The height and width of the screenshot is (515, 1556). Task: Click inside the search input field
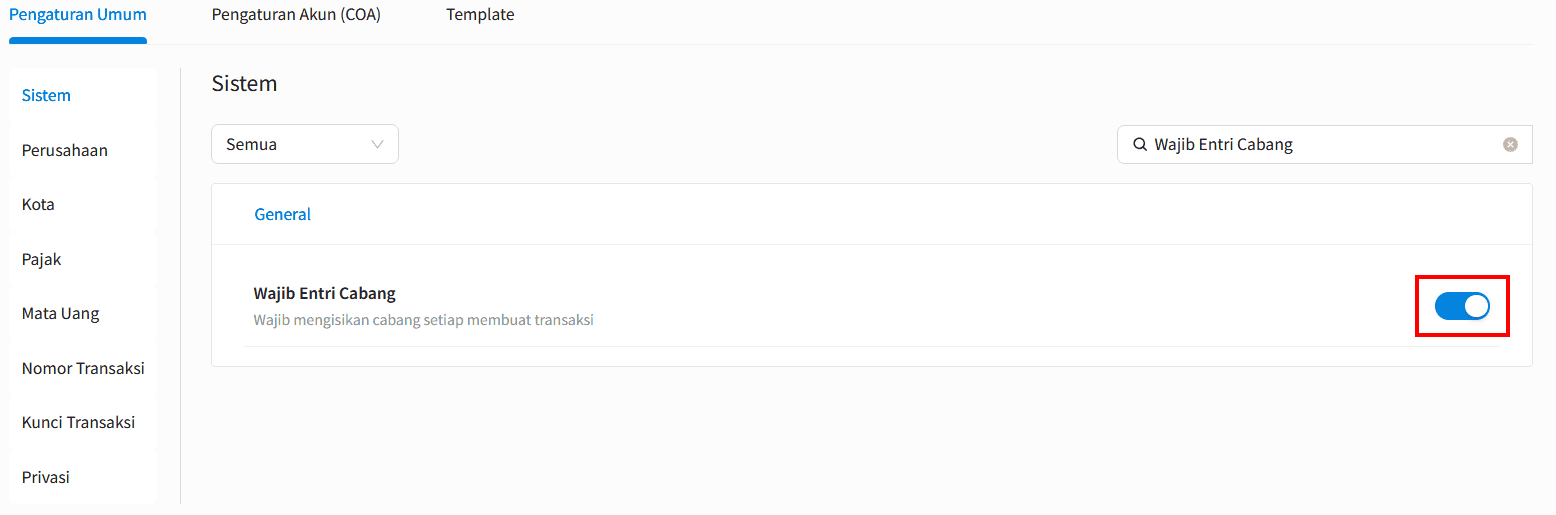[x=1320, y=144]
